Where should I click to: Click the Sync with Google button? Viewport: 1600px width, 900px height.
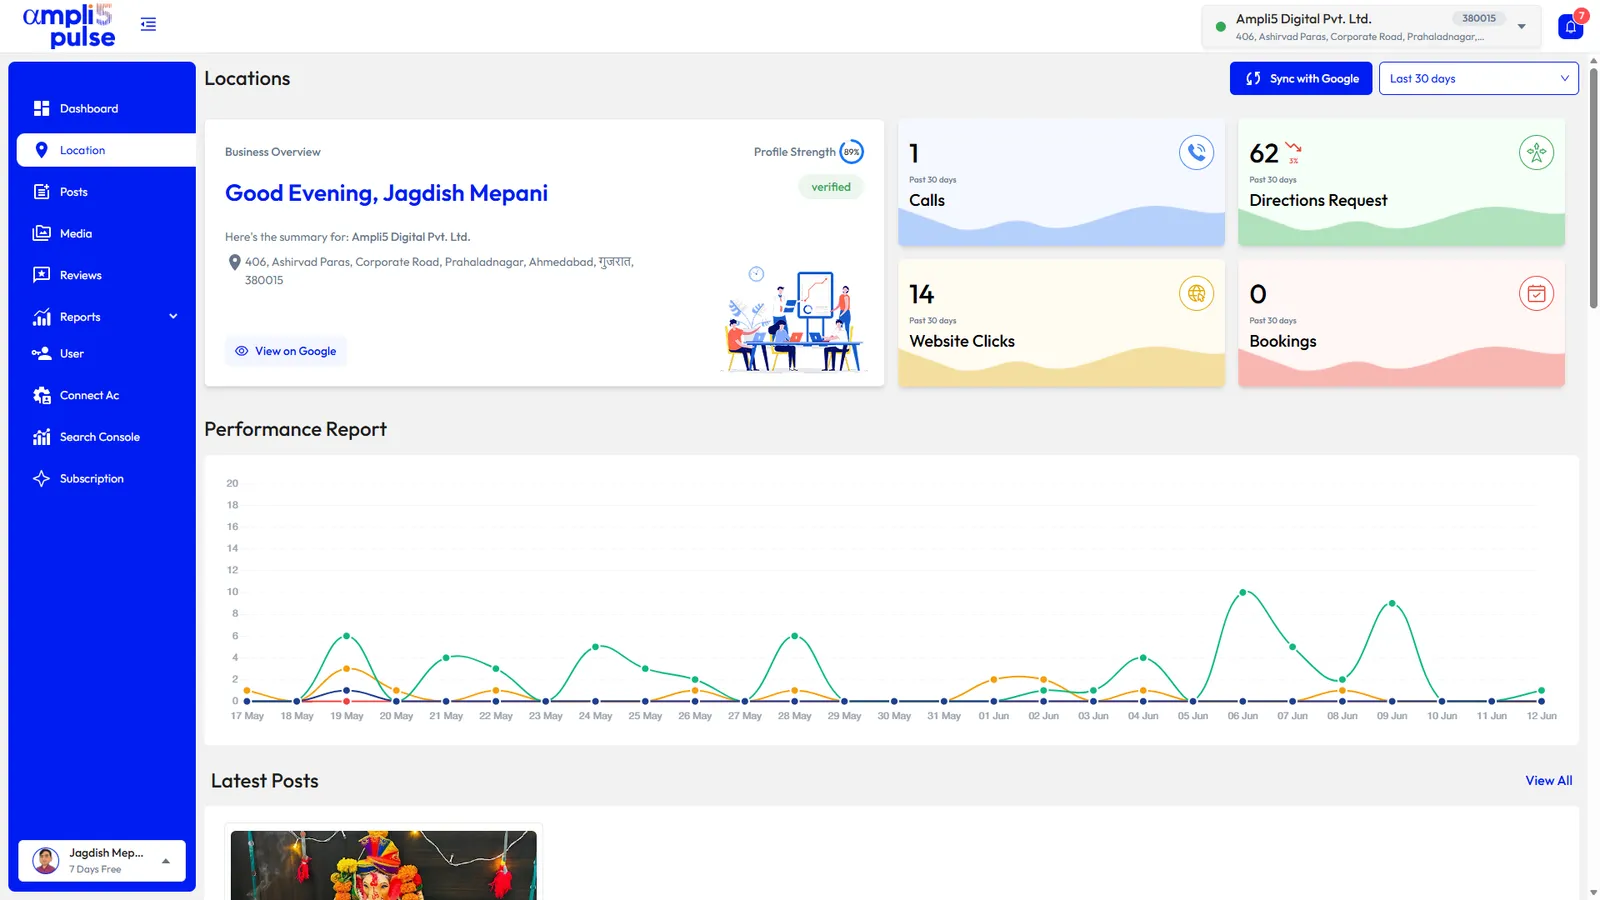pyautogui.click(x=1300, y=79)
